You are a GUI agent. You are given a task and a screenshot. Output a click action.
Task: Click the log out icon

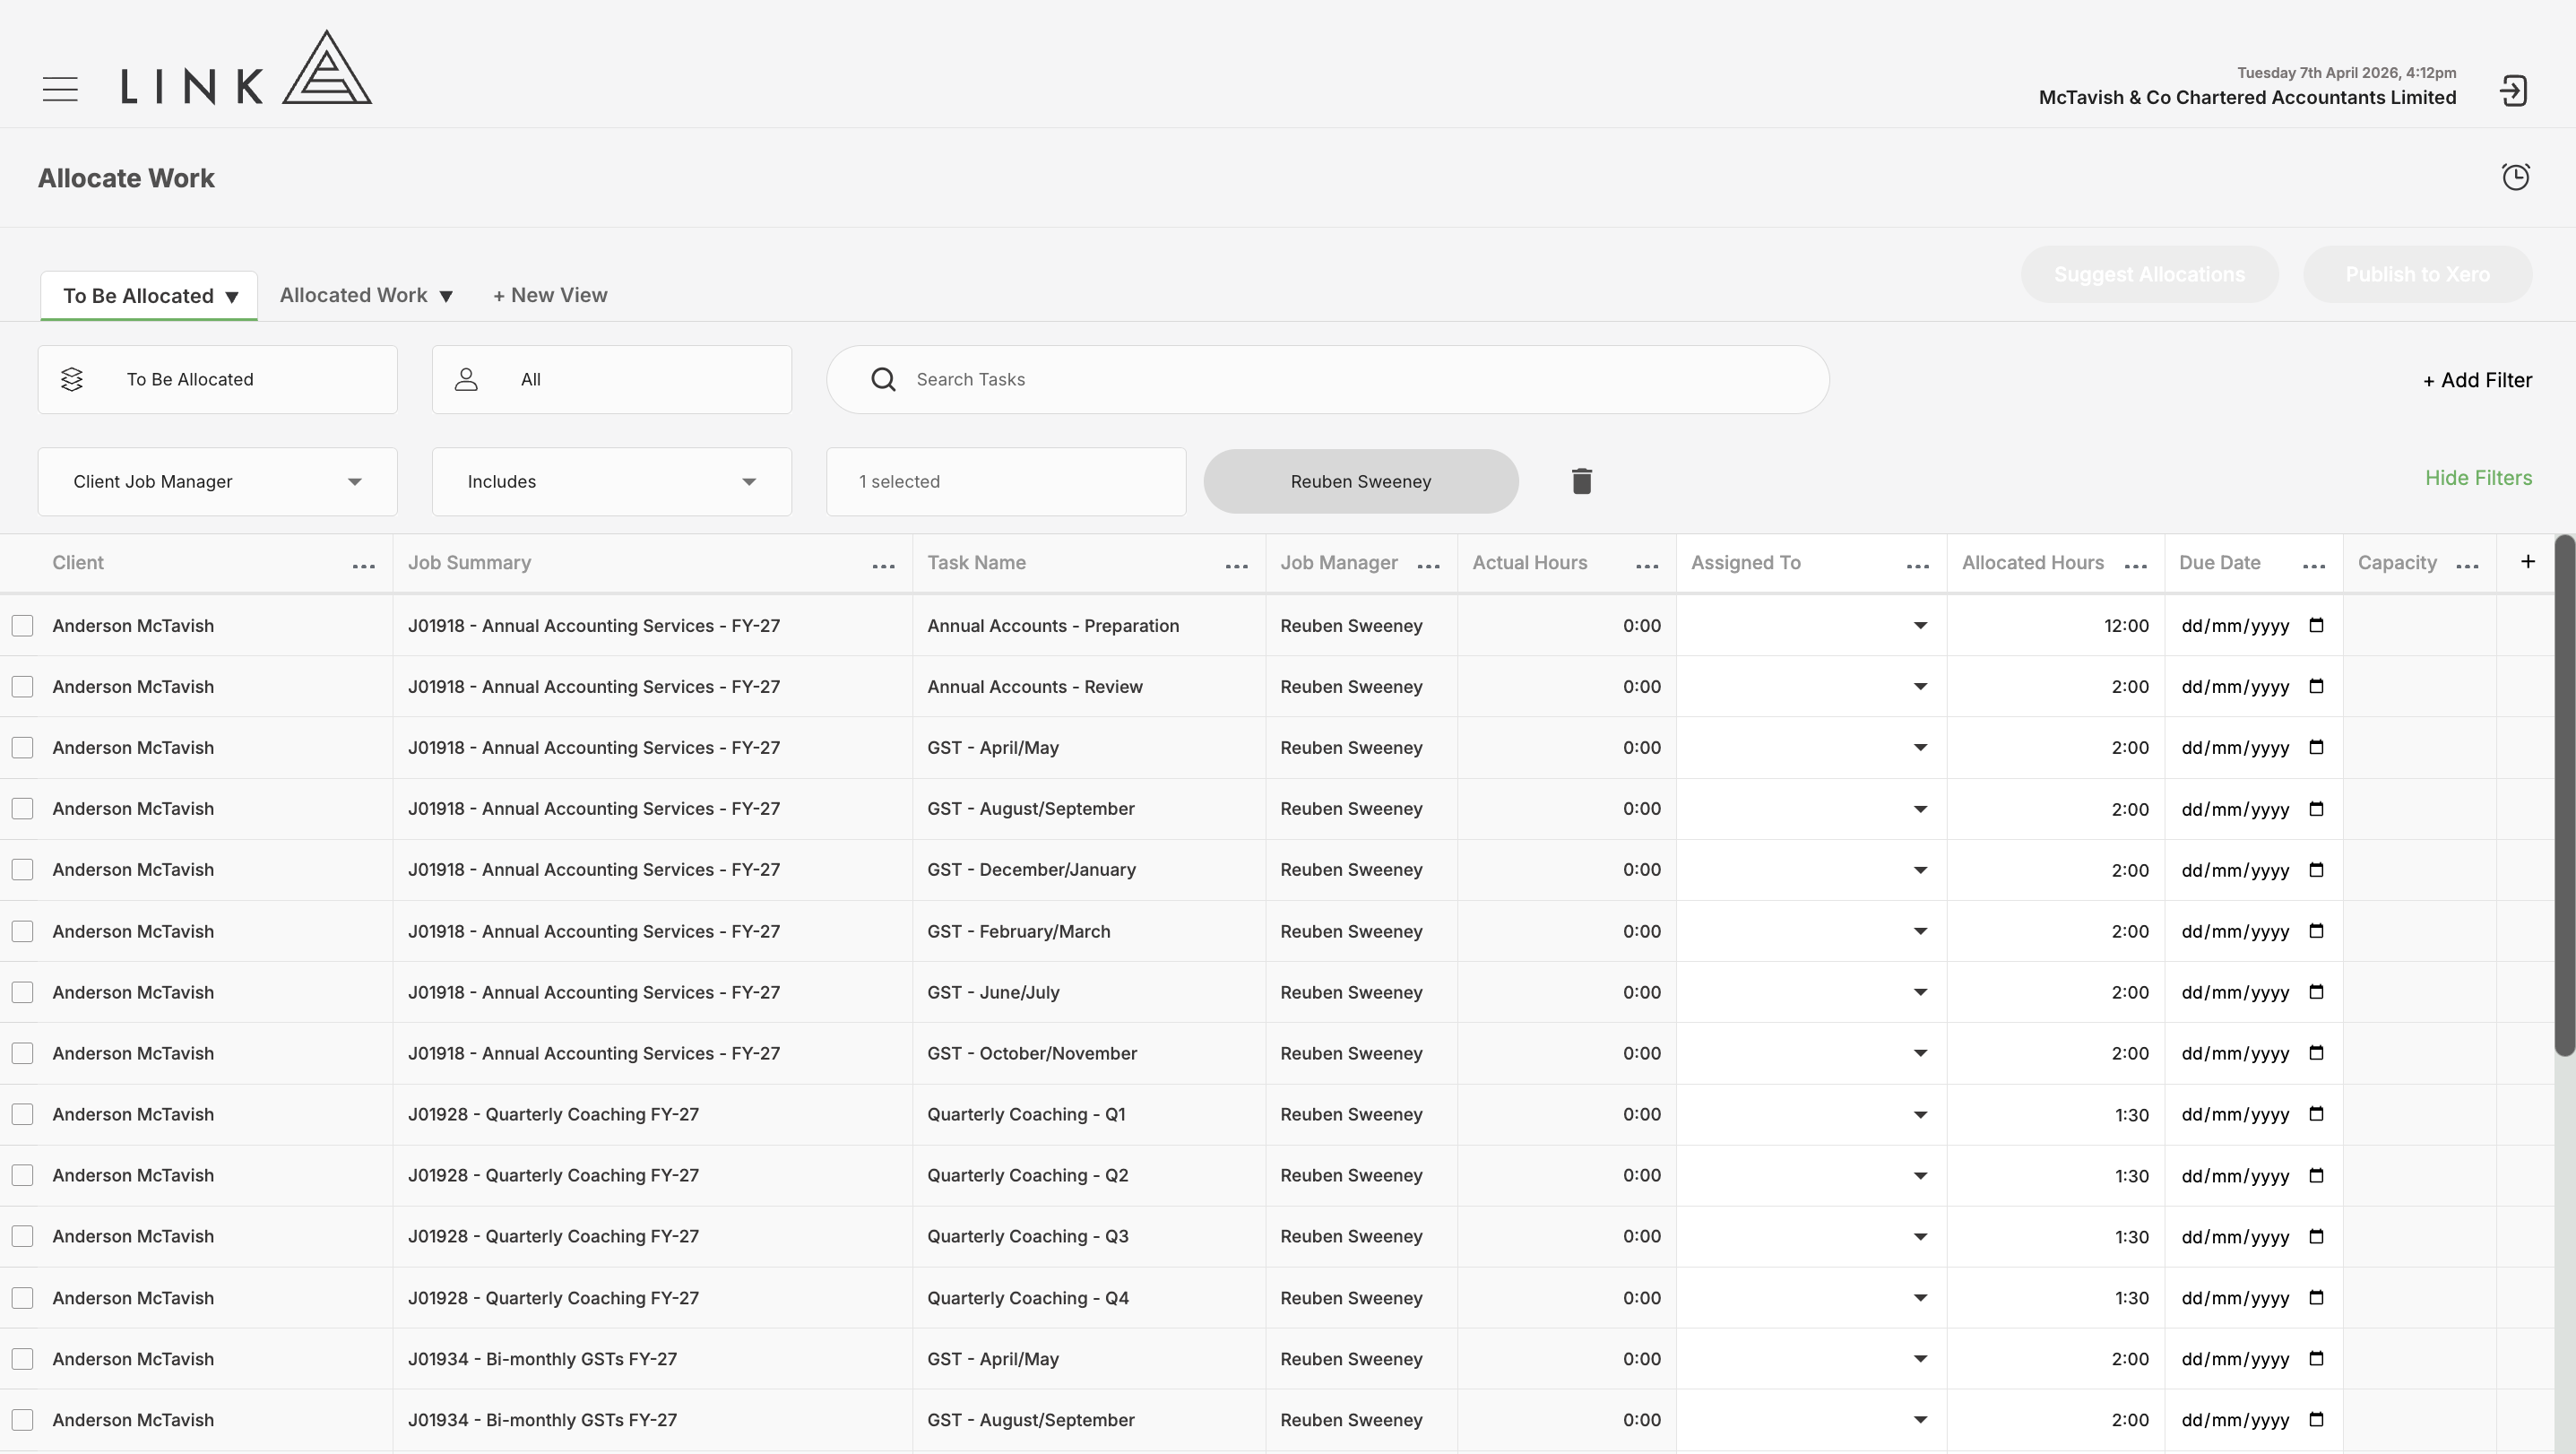[x=2514, y=91]
